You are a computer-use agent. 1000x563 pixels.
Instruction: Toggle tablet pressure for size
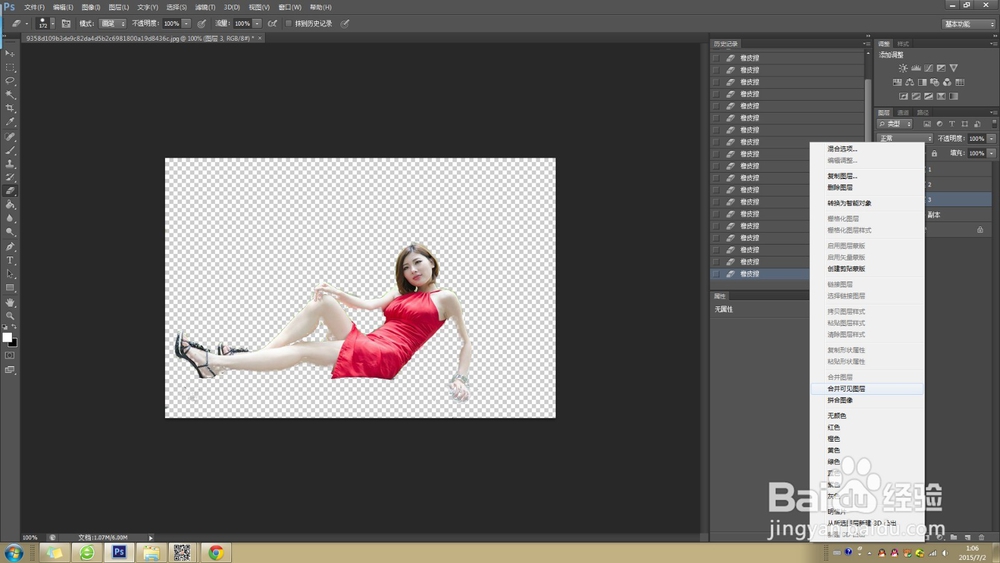344,24
